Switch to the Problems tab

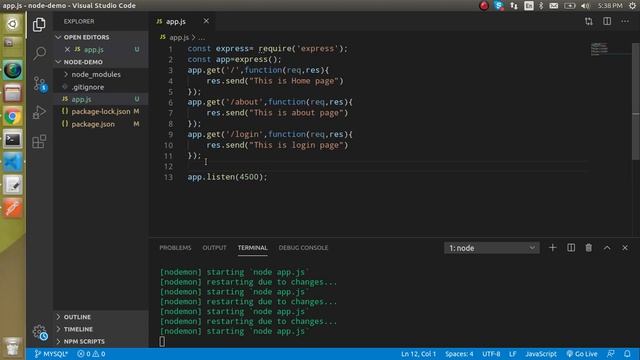[x=175, y=248]
